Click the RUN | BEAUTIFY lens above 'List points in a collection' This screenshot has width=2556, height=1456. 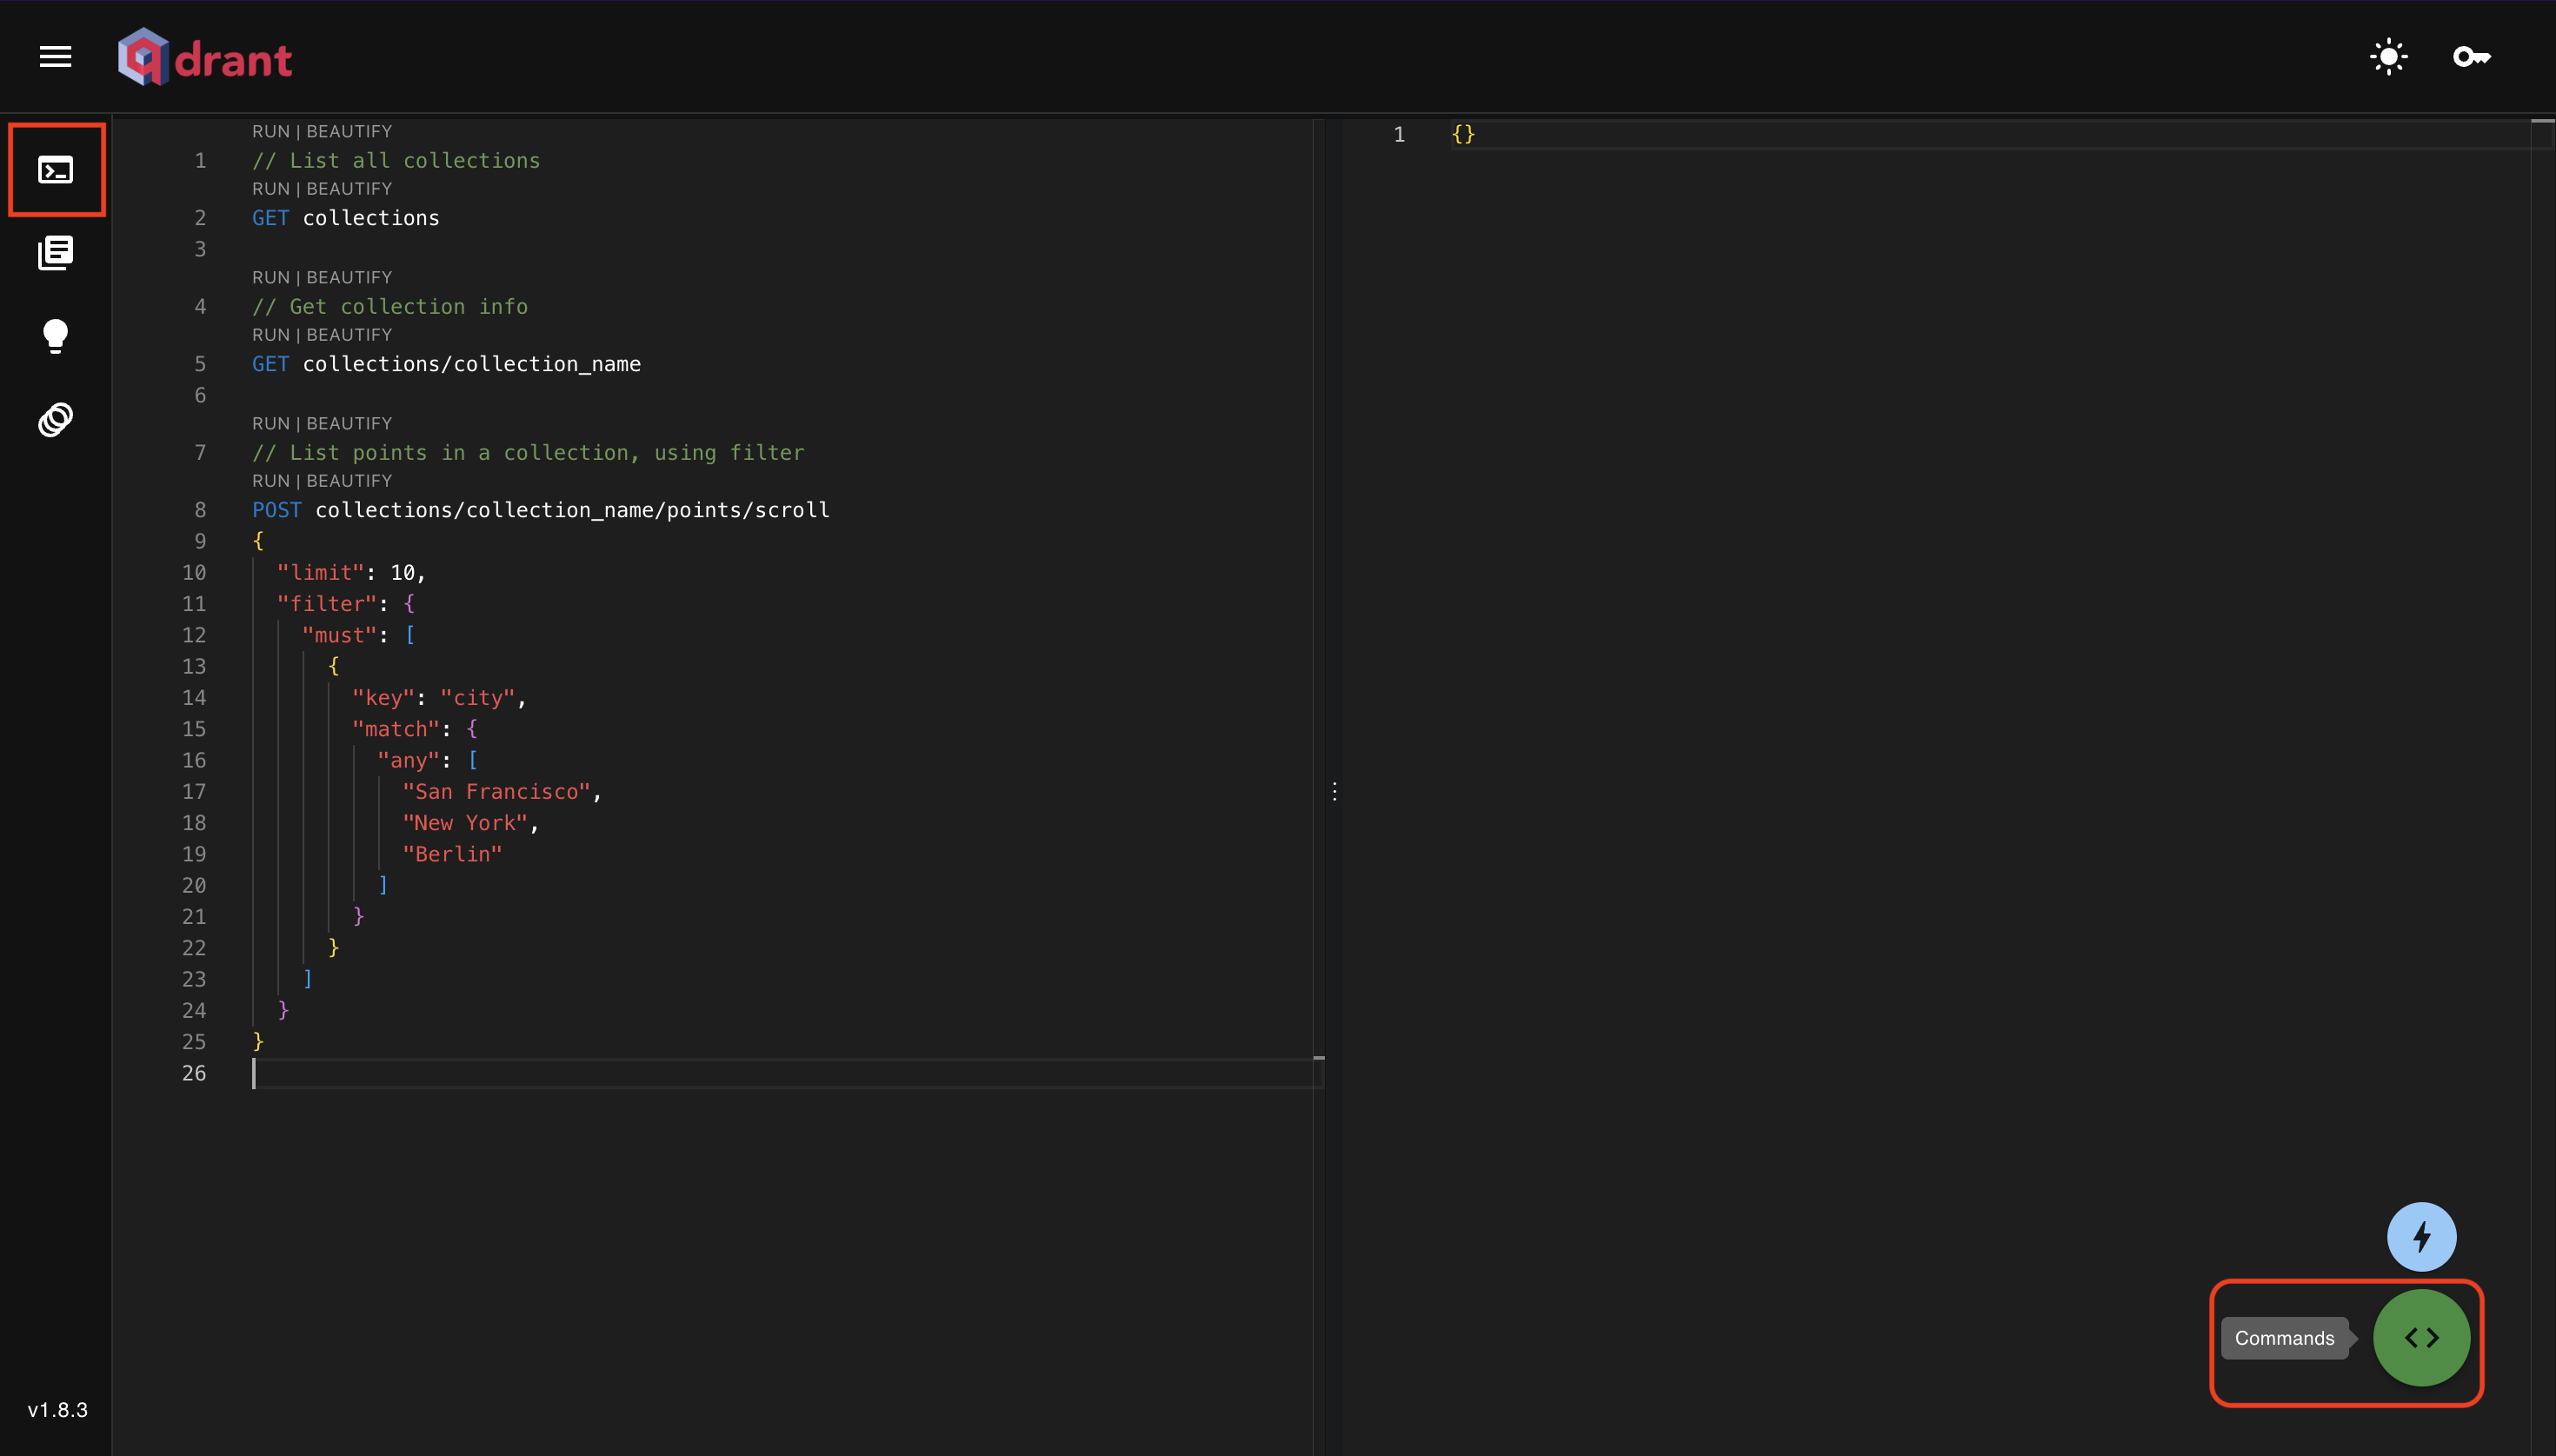pos(322,423)
